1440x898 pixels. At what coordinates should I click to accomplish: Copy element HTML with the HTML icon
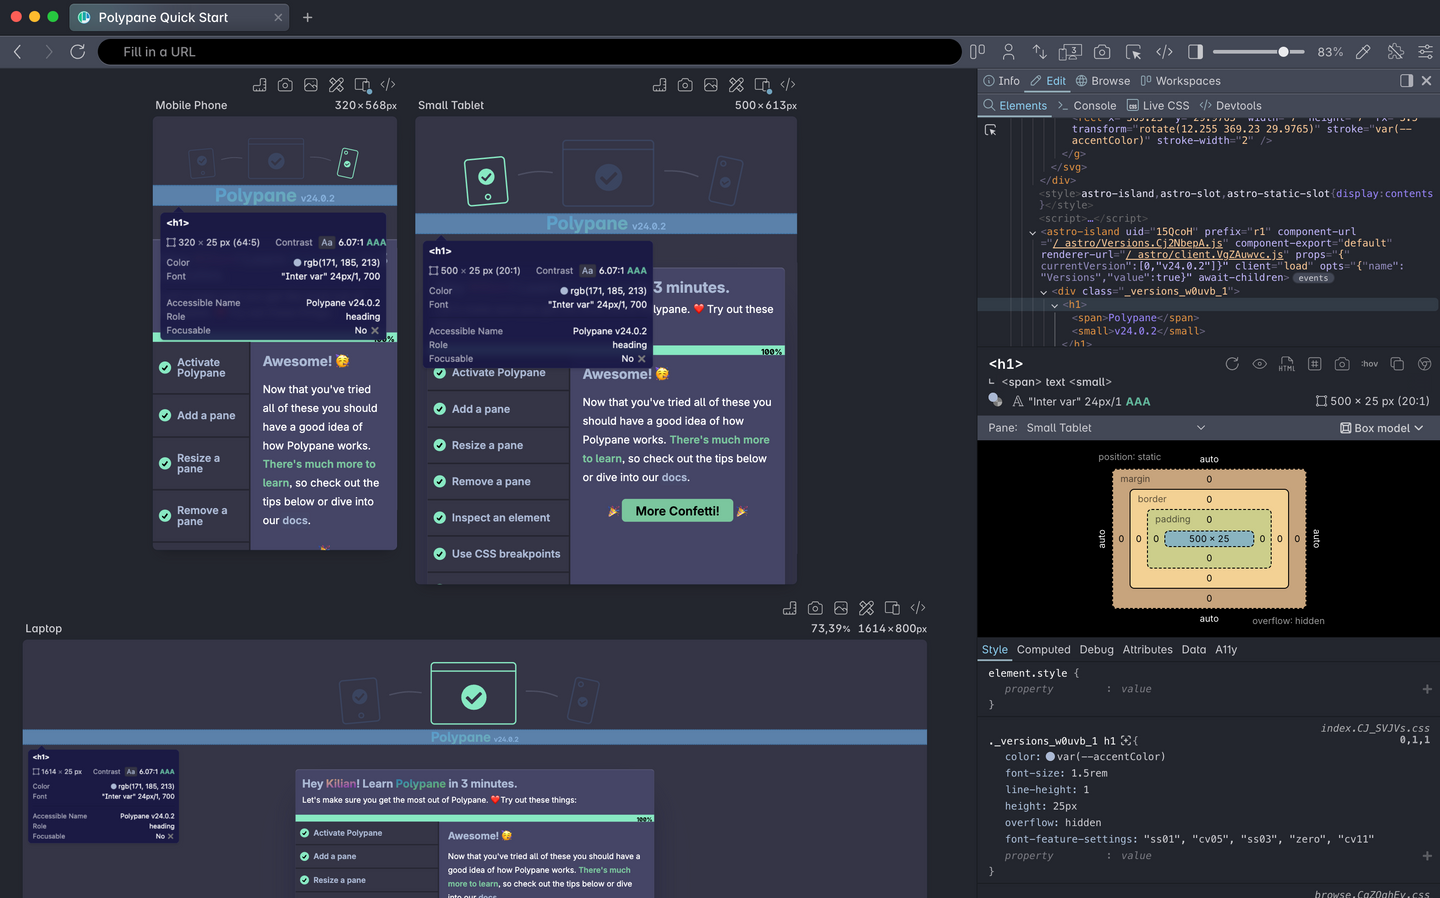(1286, 364)
